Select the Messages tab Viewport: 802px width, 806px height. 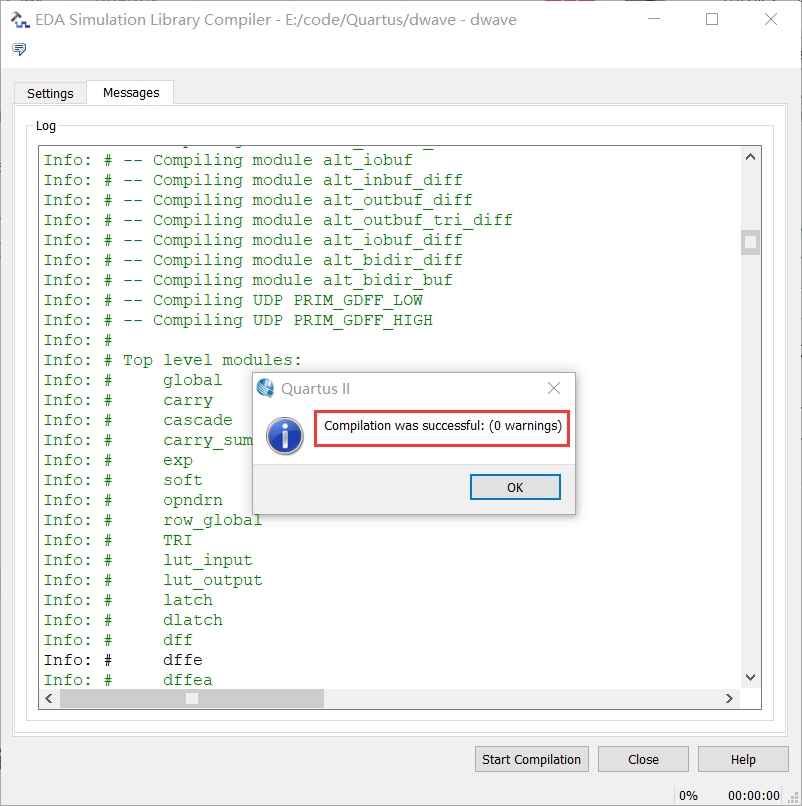pyautogui.click(x=131, y=93)
